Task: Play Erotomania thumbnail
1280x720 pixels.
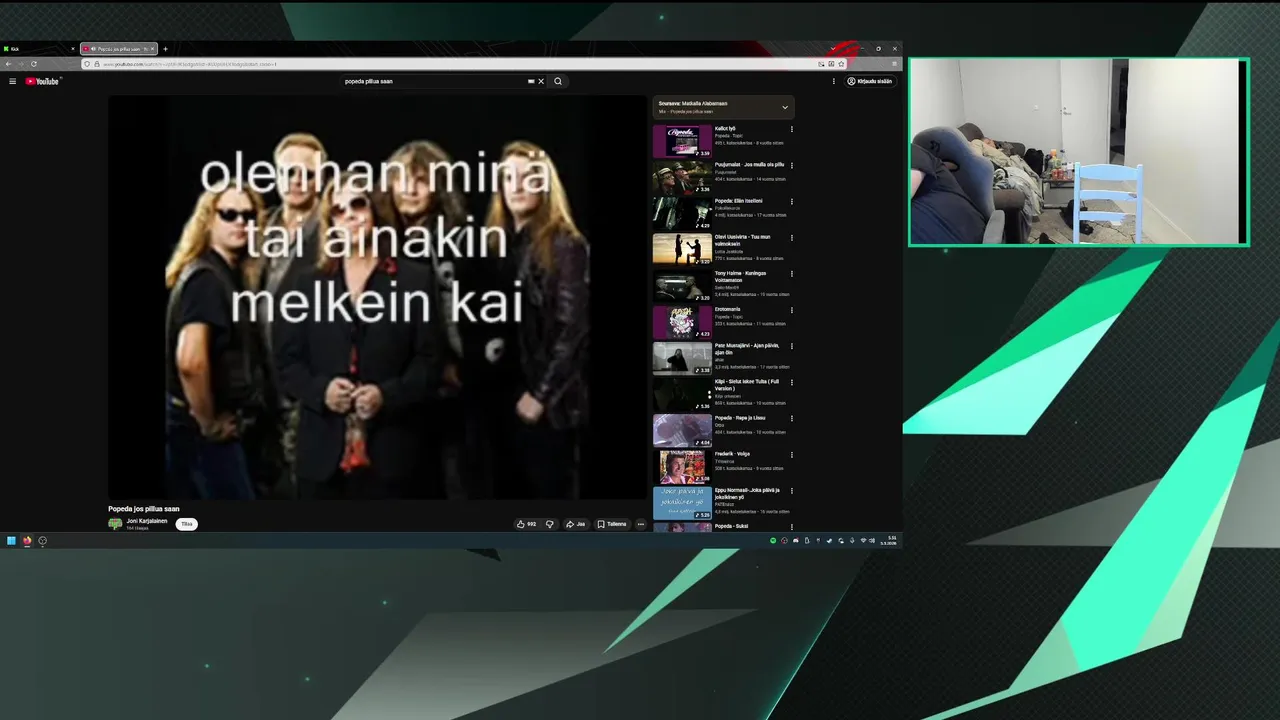Action: coord(682,322)
